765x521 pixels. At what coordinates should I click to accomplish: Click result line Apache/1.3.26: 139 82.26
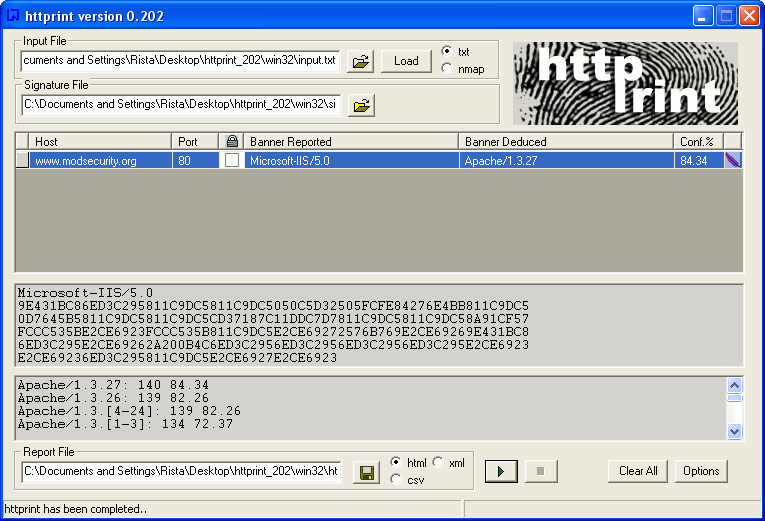(x=113, y=398)
